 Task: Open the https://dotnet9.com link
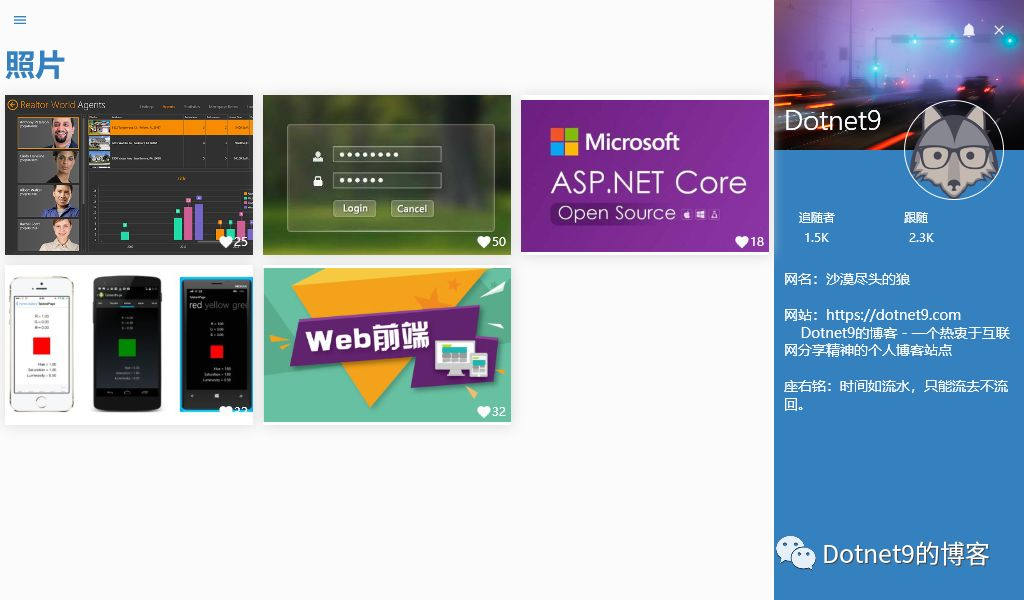(893, 315)
